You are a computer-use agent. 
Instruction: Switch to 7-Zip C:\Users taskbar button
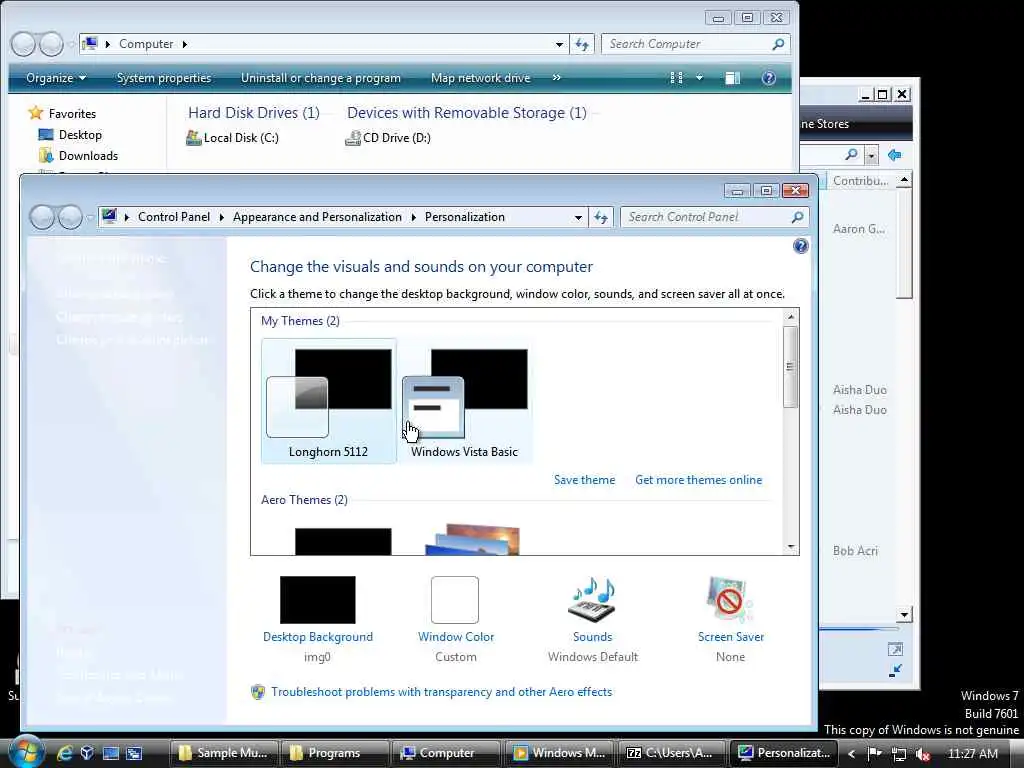(x=669, y=753)
